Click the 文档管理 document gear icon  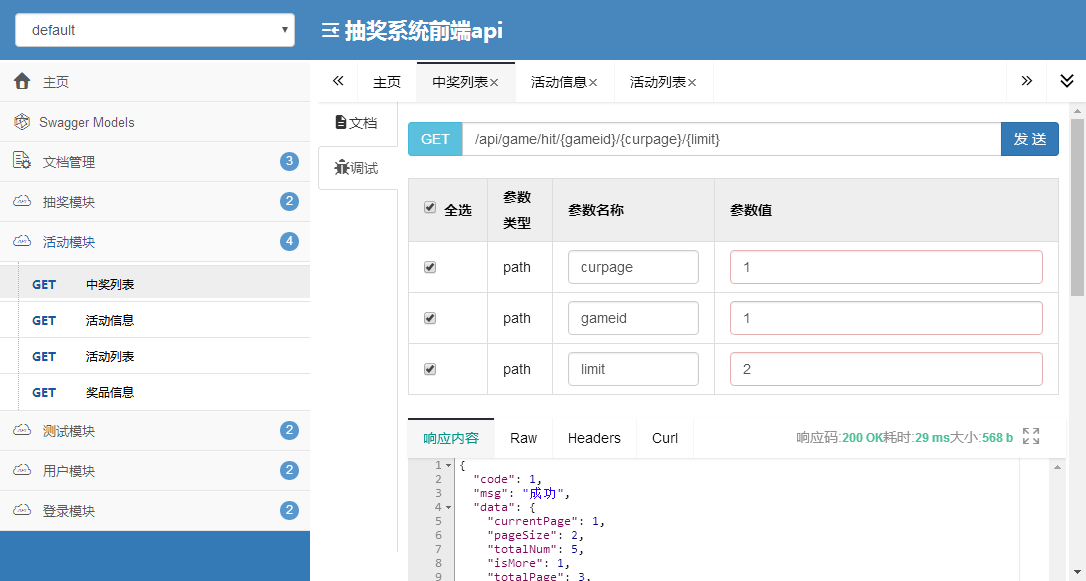point(21,161)
